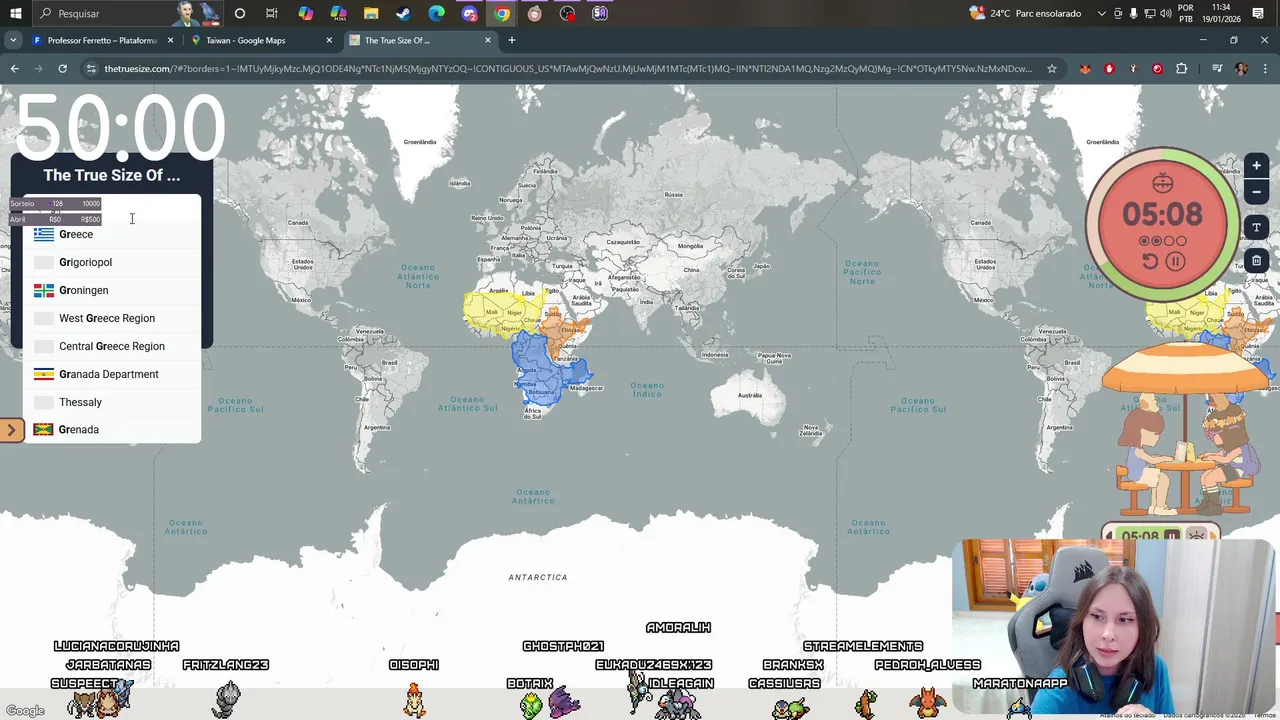Open the MetaMask fox extension
This screenshot has width=1280, height=720.
pos(1085,68)
